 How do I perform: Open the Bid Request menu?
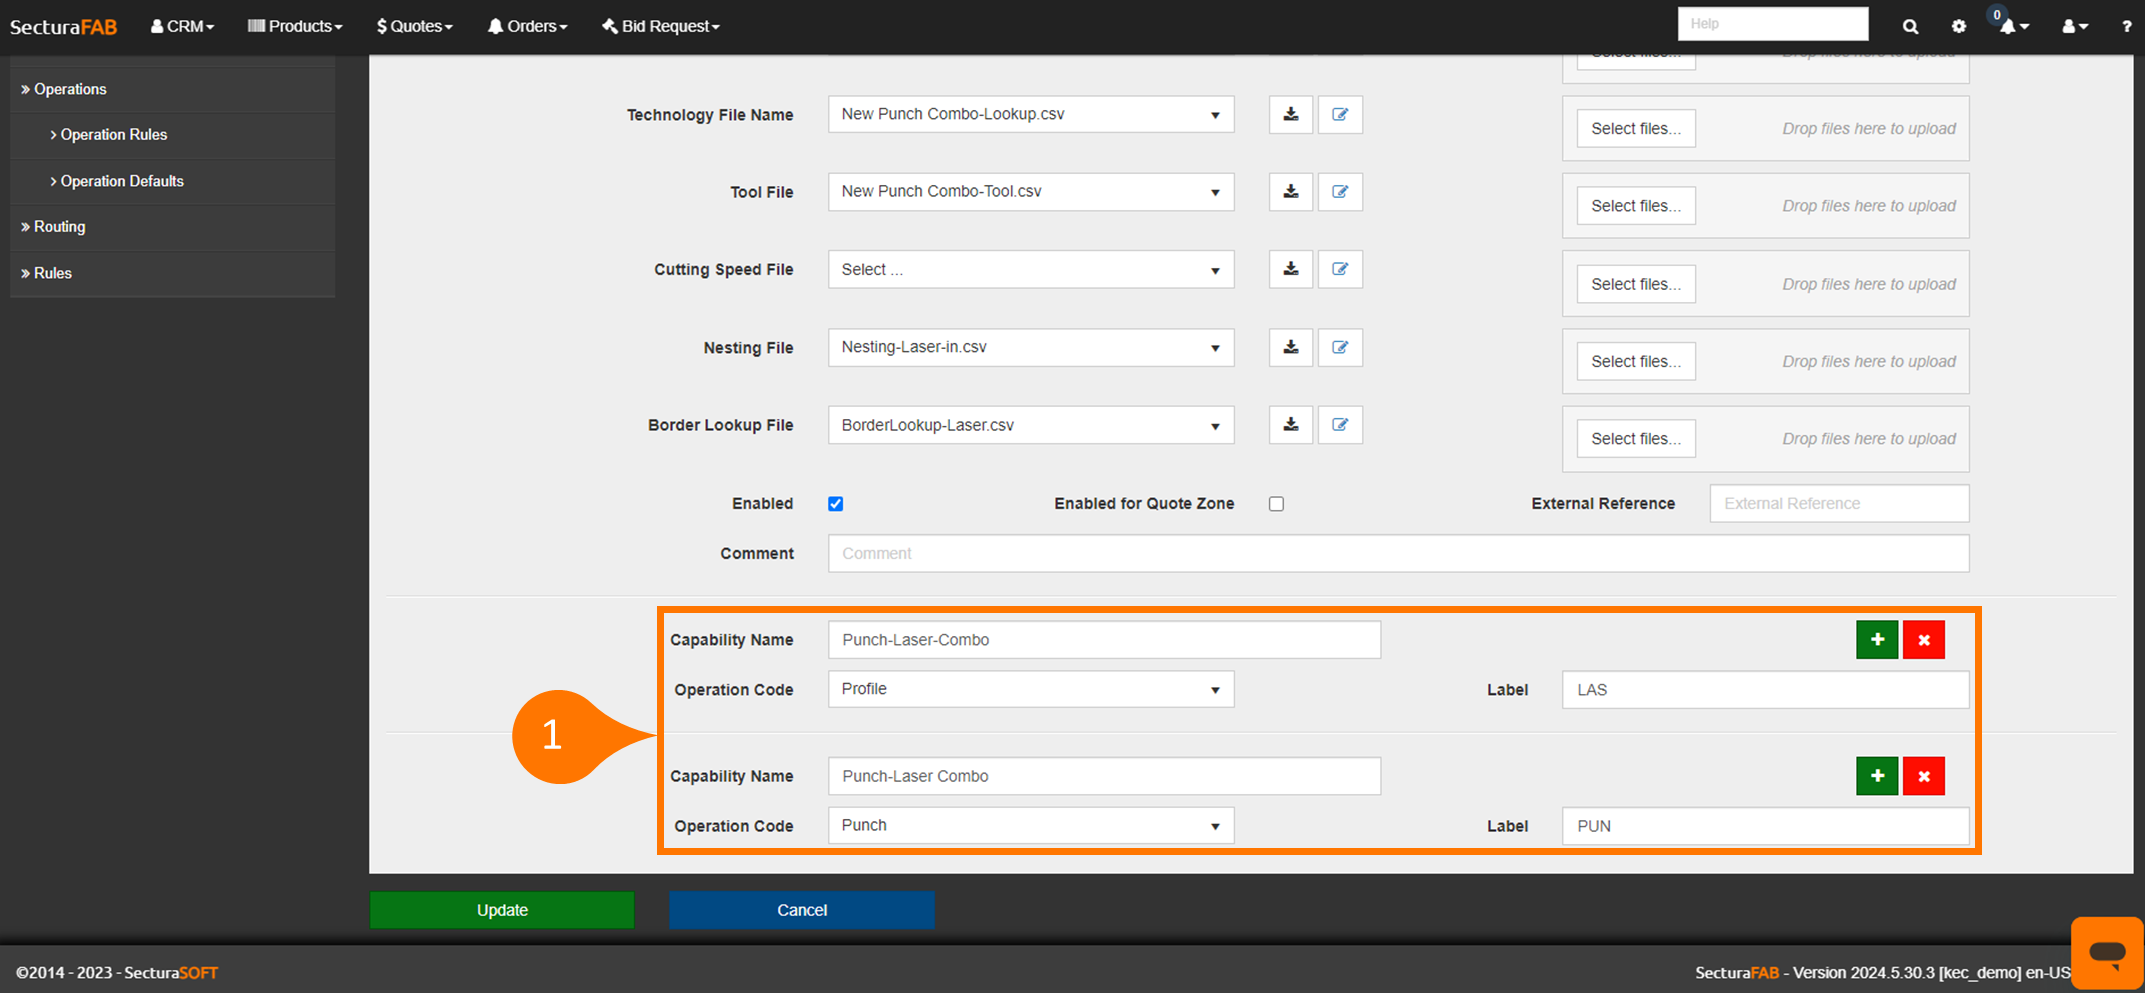tap(661, 27)
